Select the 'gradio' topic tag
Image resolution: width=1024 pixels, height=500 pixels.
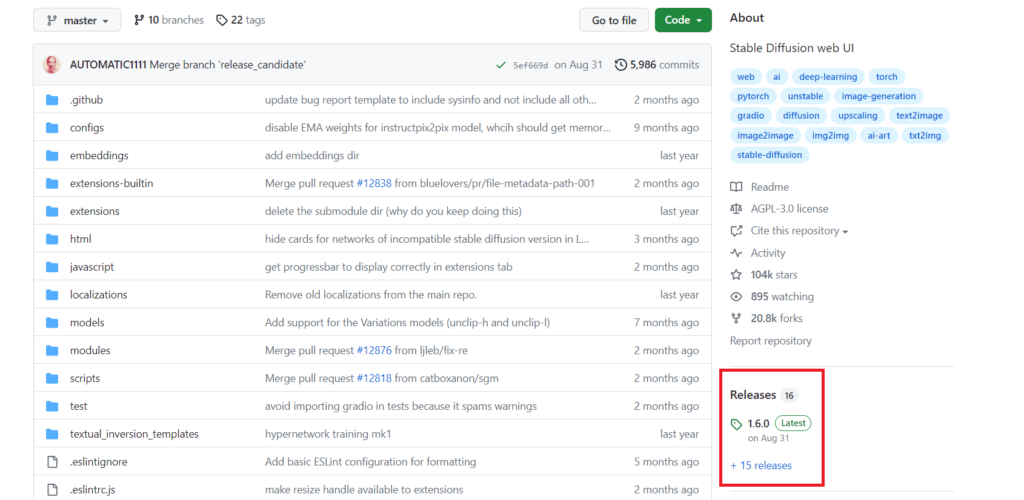click(750, 116)
